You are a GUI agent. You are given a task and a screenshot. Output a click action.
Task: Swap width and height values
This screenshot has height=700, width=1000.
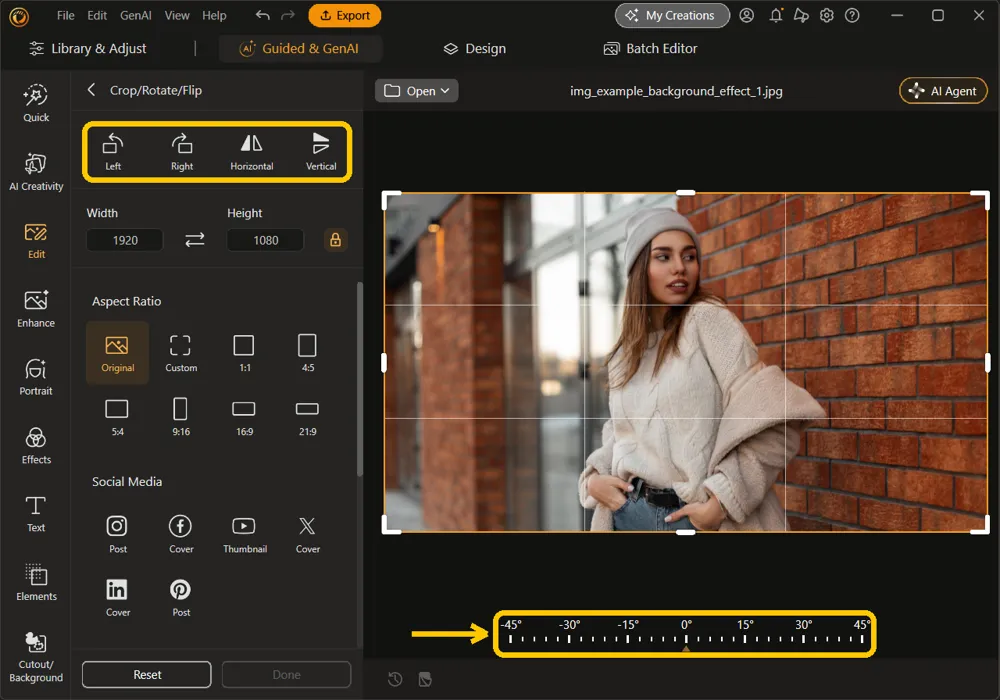[x=195, y=240]
